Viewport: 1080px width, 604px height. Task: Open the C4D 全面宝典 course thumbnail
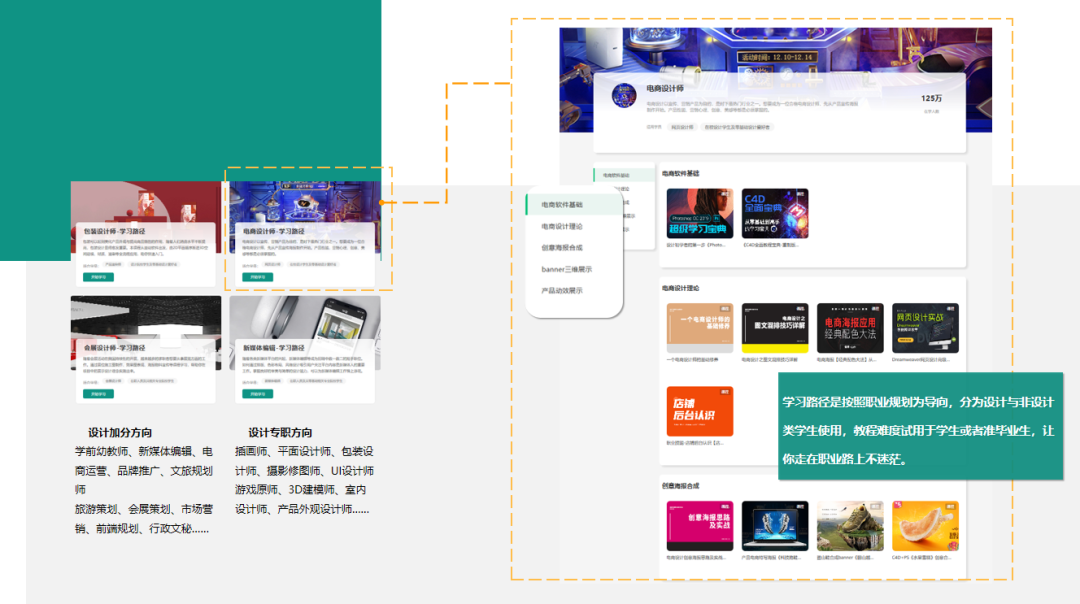(x=775, y=213)
